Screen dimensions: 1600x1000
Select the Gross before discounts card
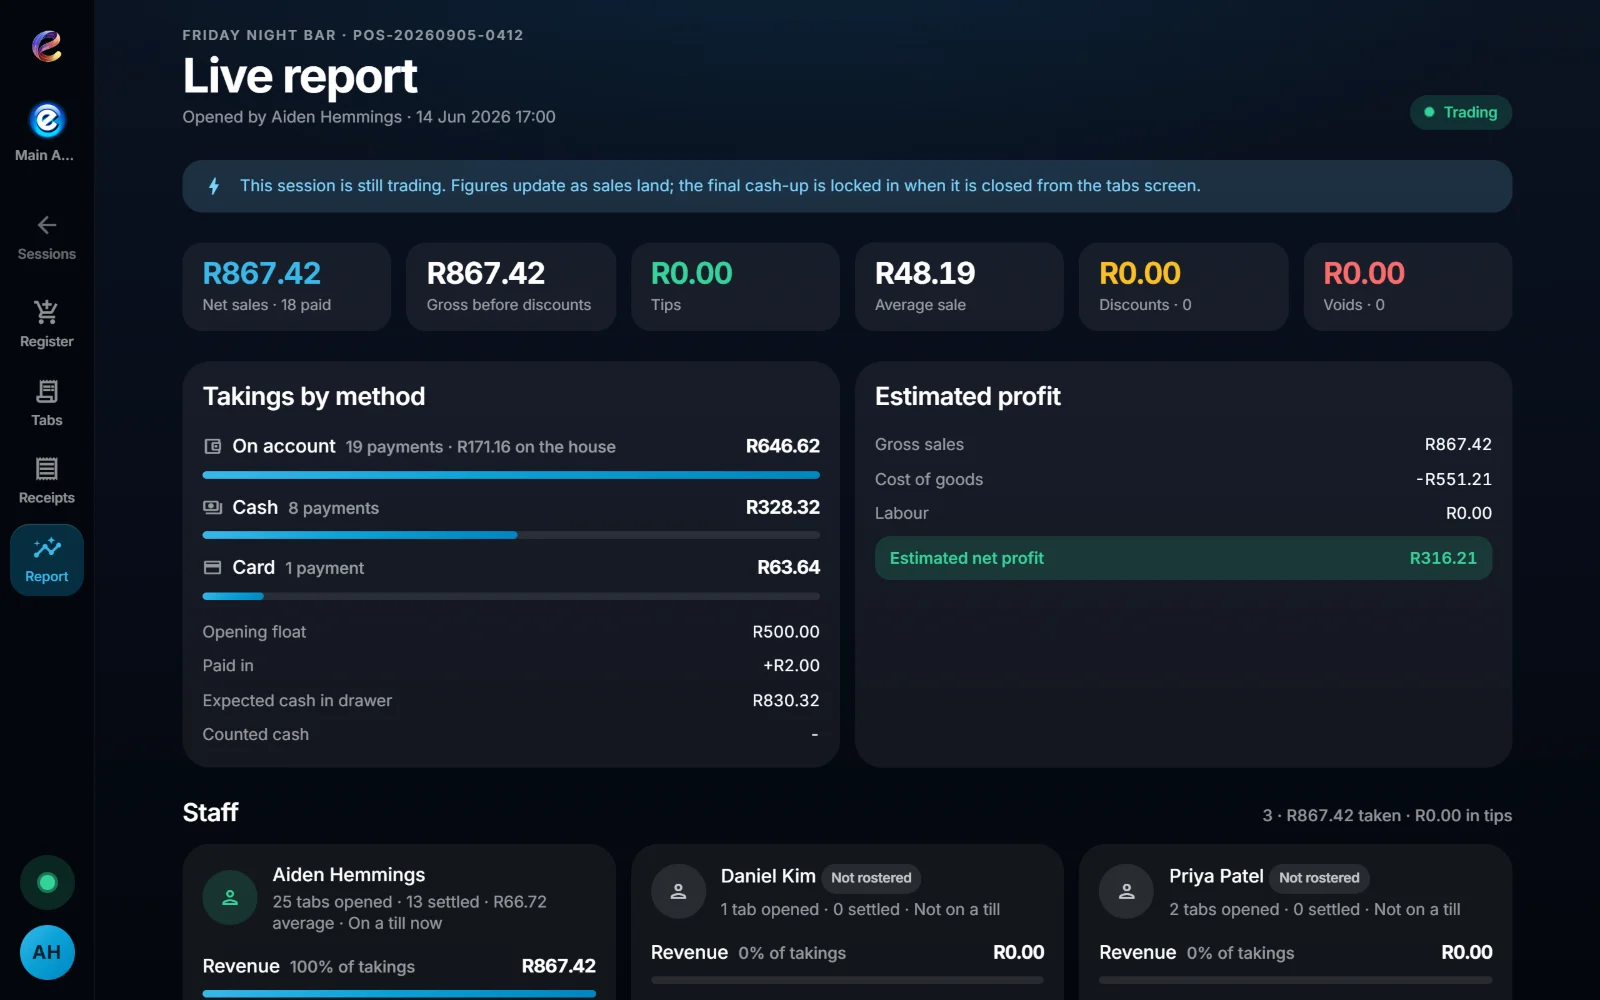(x=511, y=286)
